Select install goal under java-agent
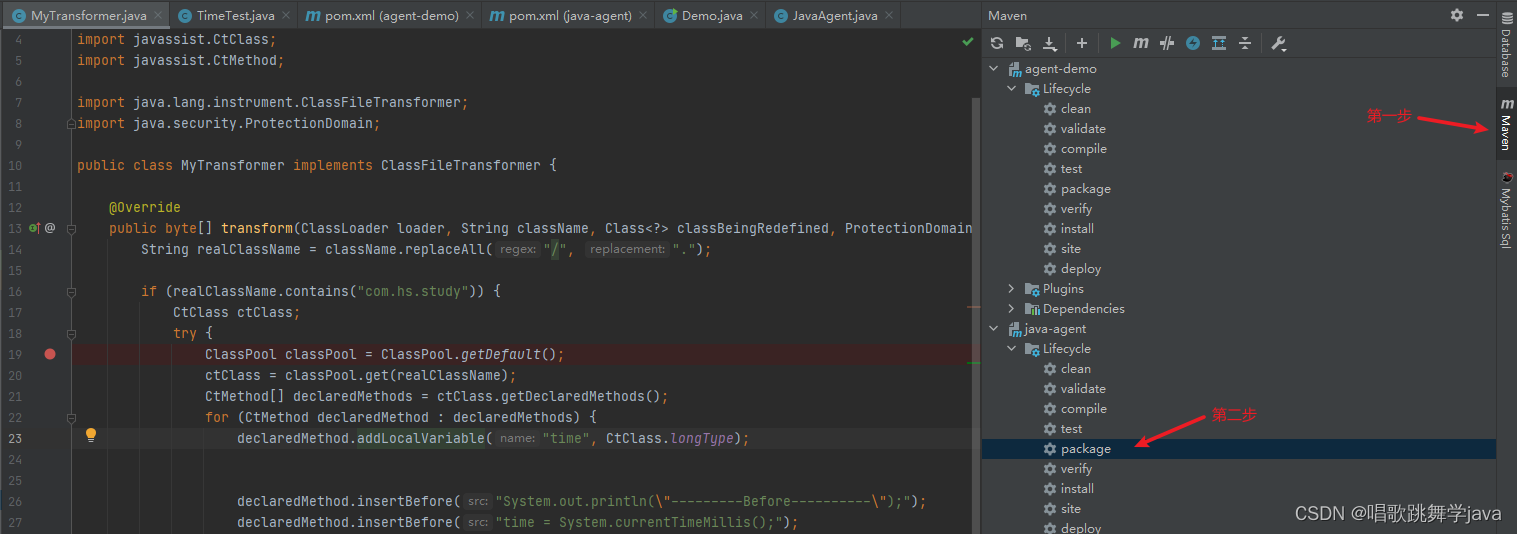 pos(1077,489)
